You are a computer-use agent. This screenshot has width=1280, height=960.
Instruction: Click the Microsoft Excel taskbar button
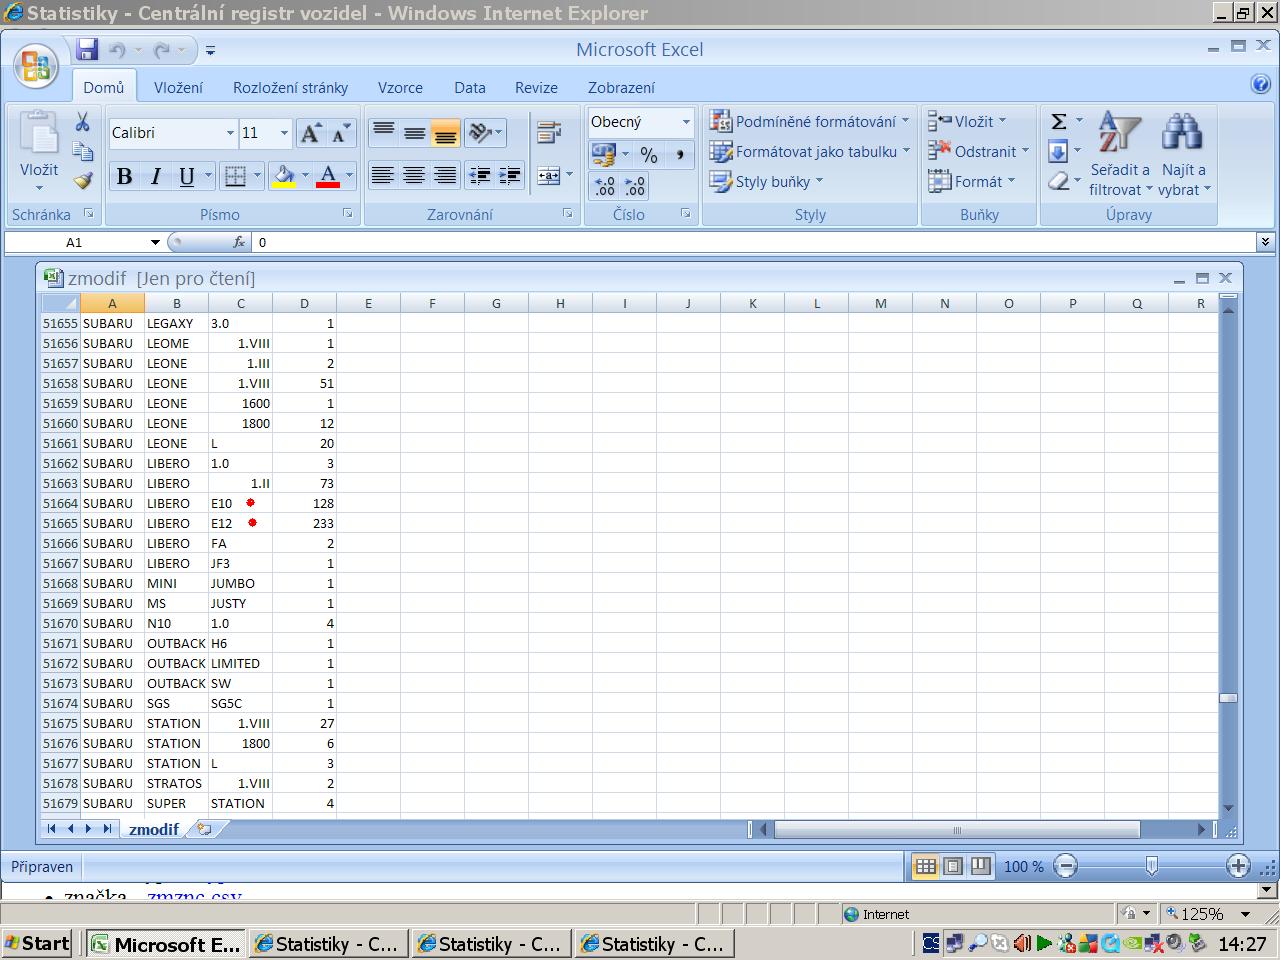[165, 943]
